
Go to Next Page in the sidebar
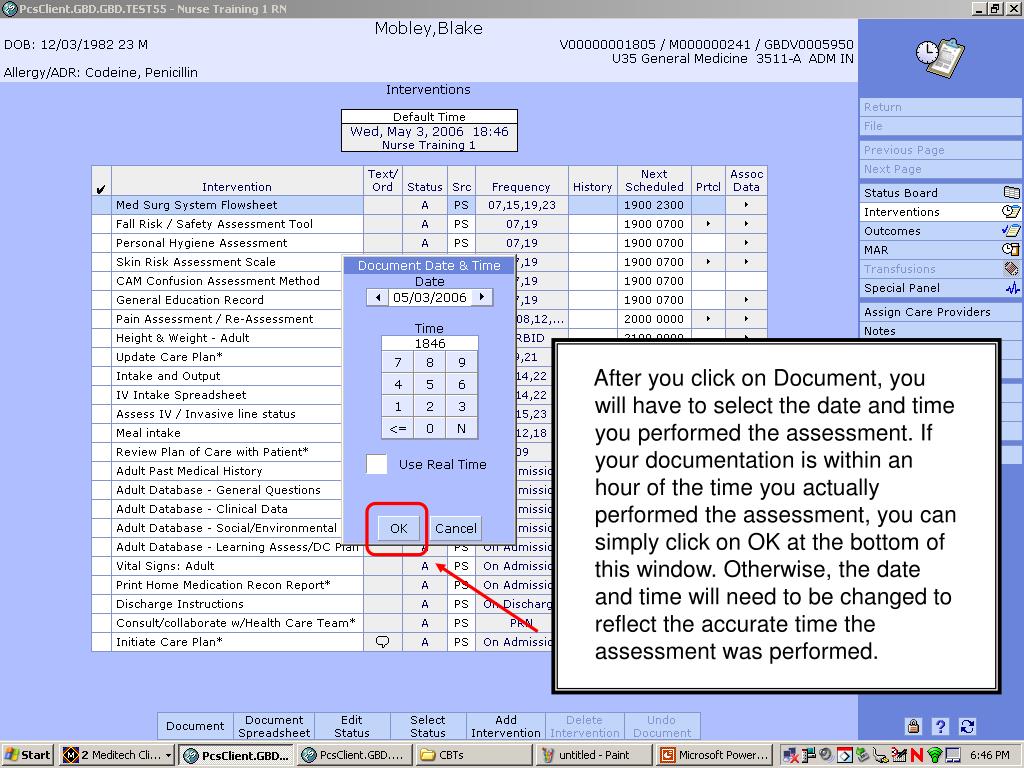click(x=940, y=169)
